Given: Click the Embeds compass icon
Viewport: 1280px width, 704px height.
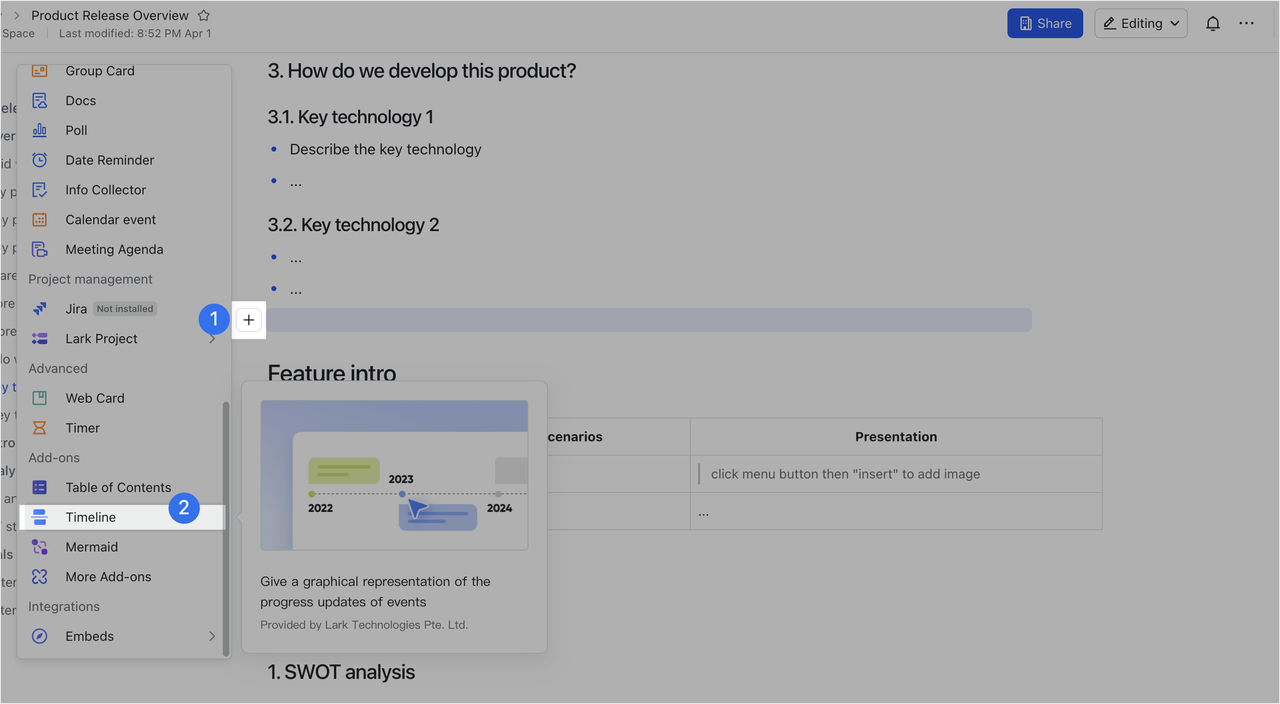Looking at the screenshot, I should (x=39, y=636).
